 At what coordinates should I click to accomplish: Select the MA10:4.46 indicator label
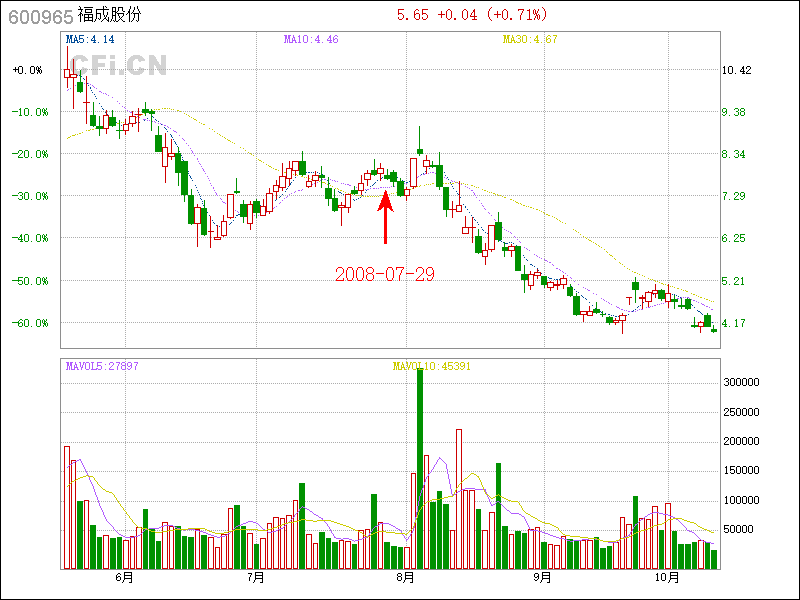click(311, 40)
